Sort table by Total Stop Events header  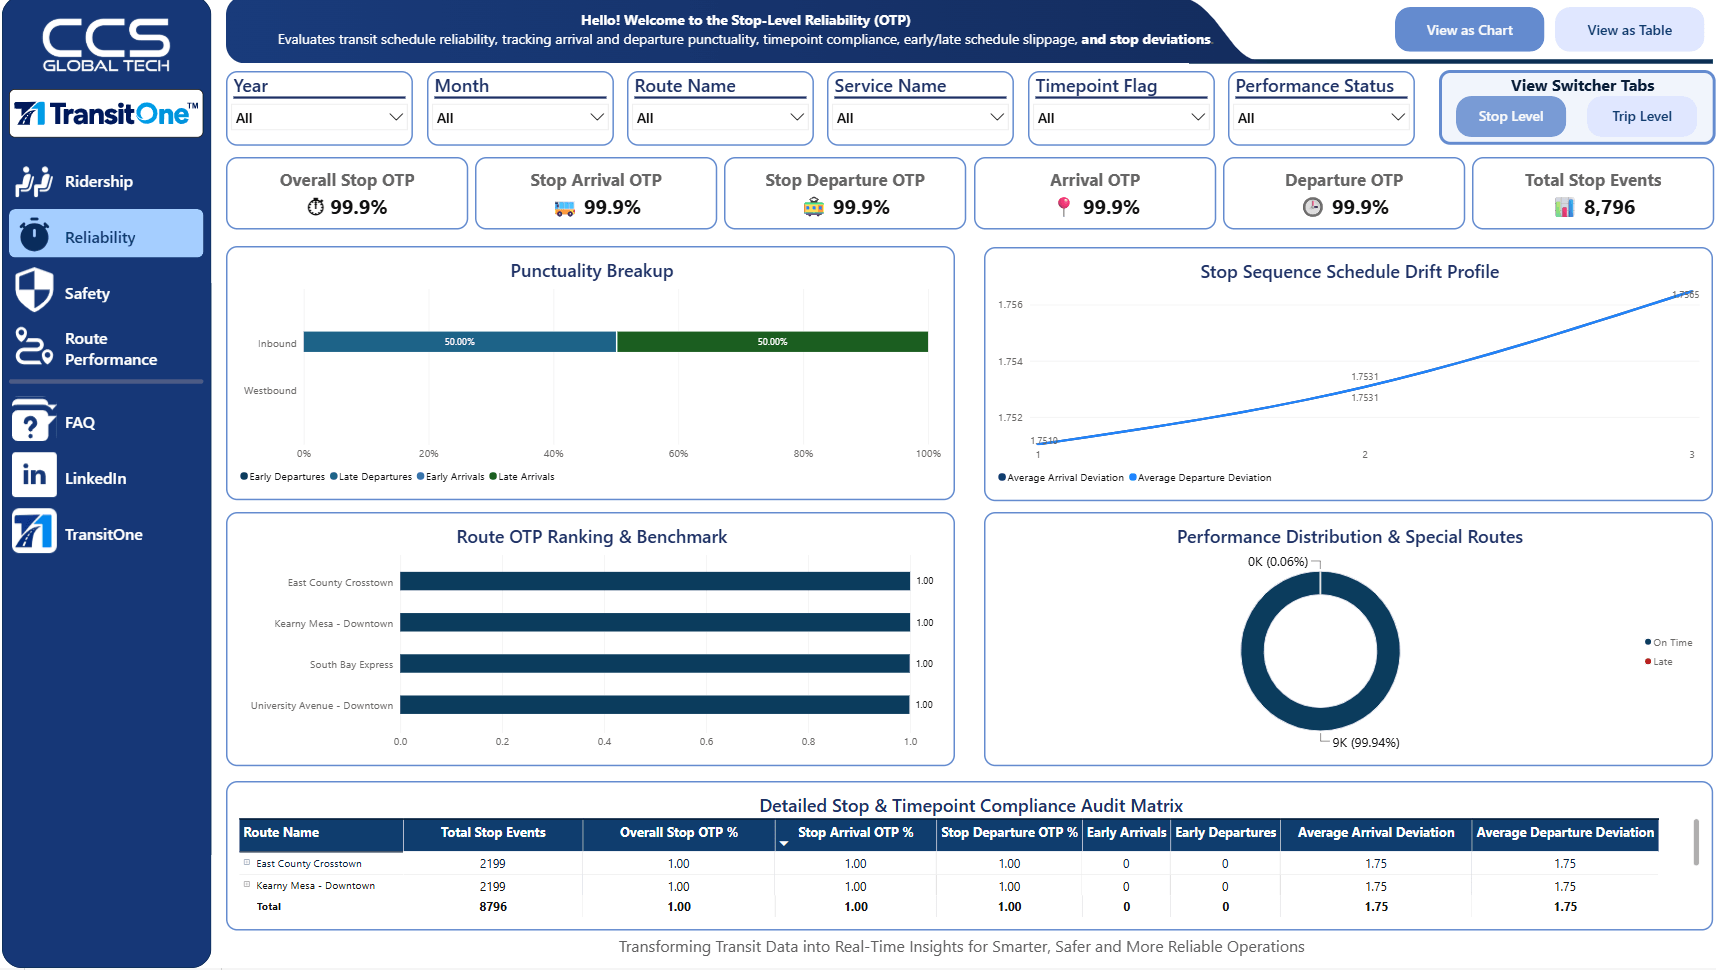coord(493,833)
